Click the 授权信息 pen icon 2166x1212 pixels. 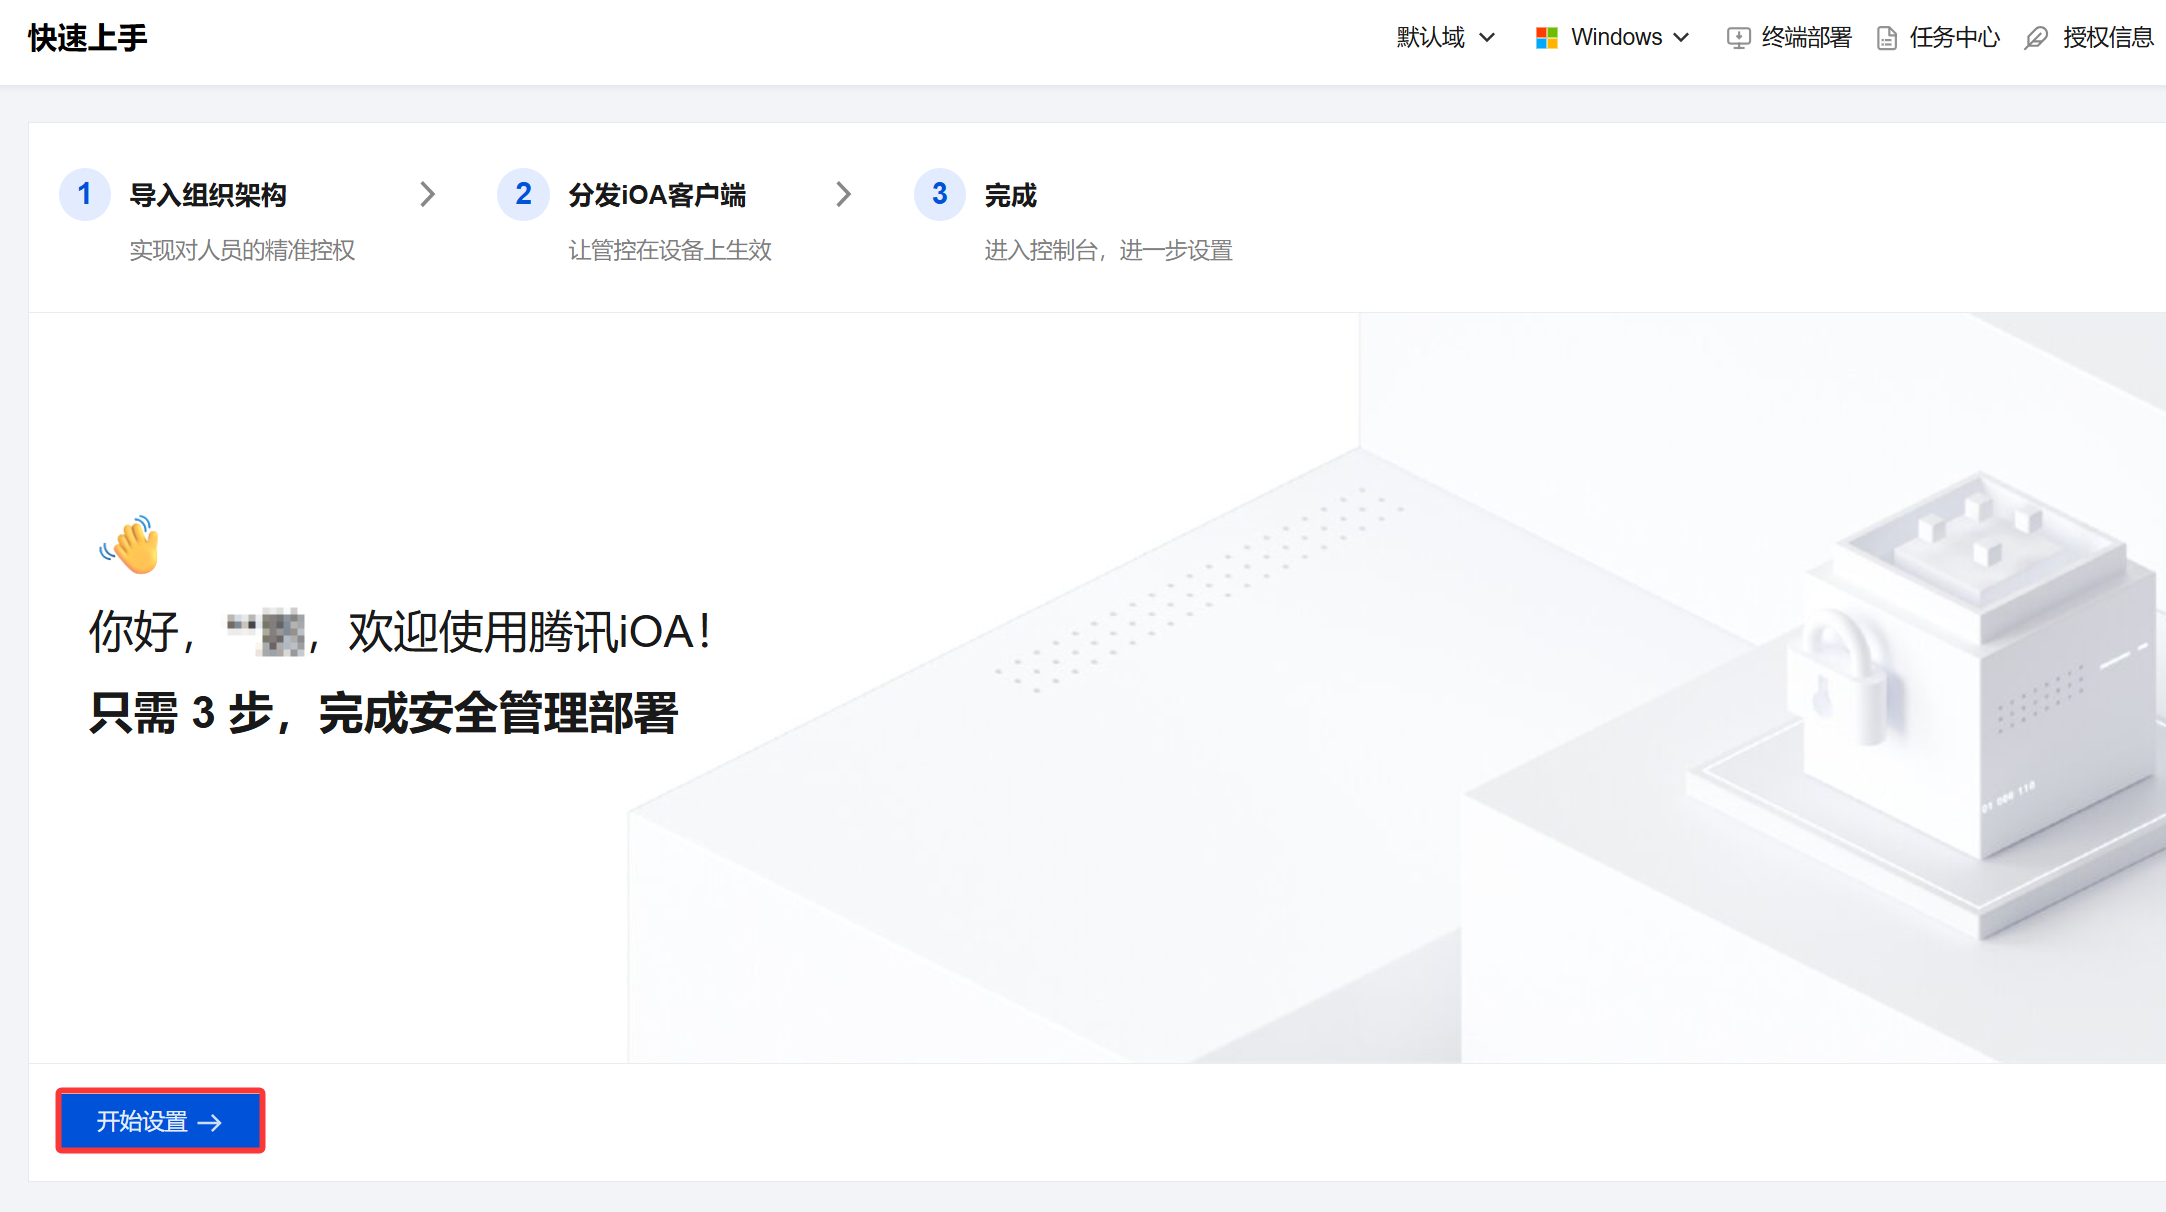click(x=2036, y=38)
